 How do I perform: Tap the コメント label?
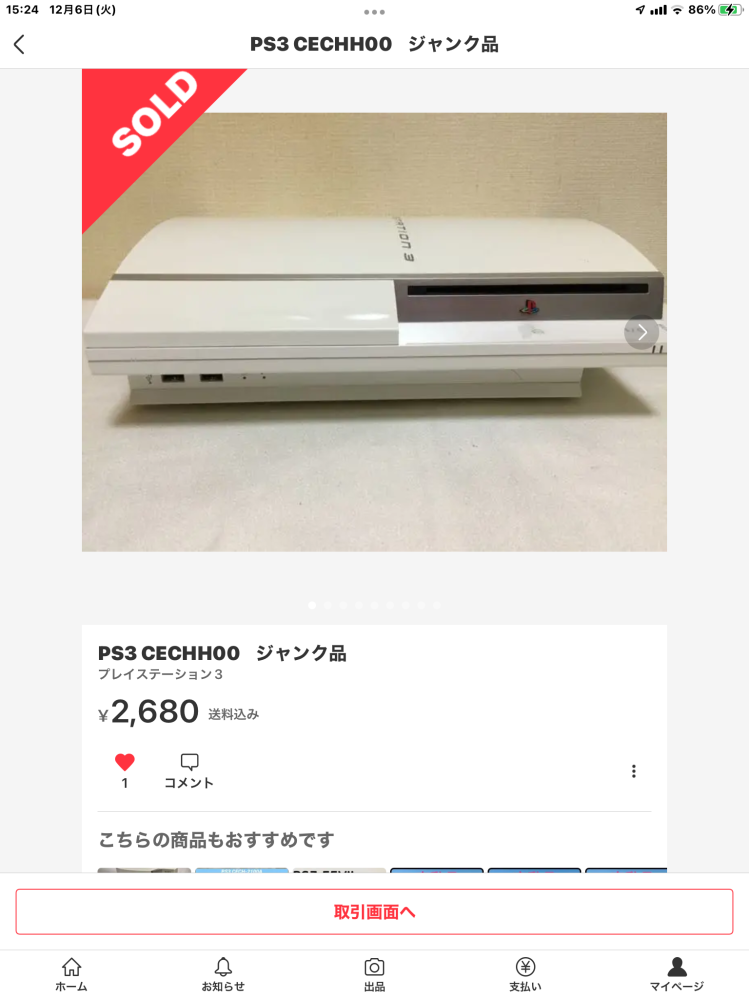189,783
